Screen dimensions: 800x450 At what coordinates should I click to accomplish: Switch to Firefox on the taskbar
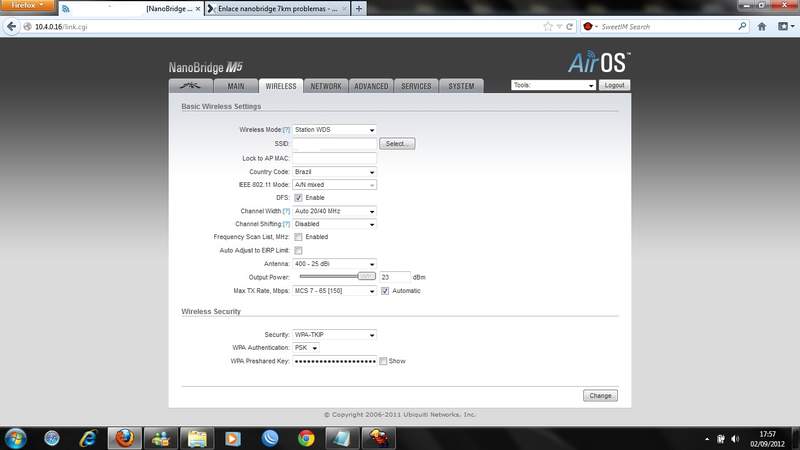[124, 438]
